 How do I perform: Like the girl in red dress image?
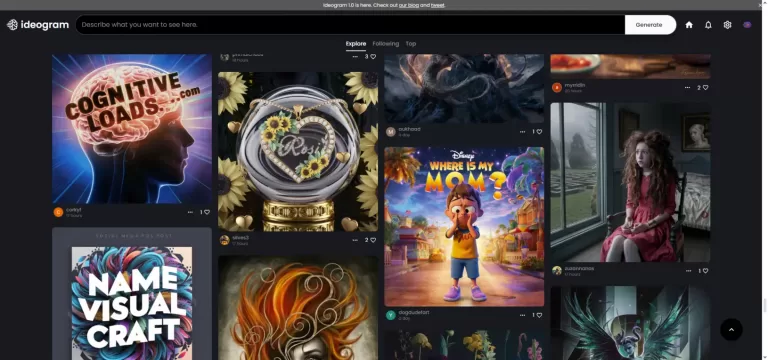click(705, 270)
